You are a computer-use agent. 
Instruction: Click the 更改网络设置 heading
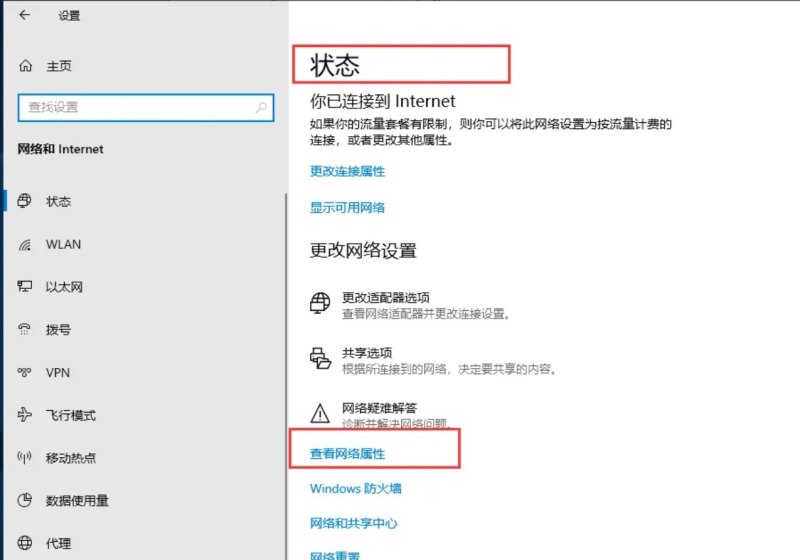click(x=363, y=250)
